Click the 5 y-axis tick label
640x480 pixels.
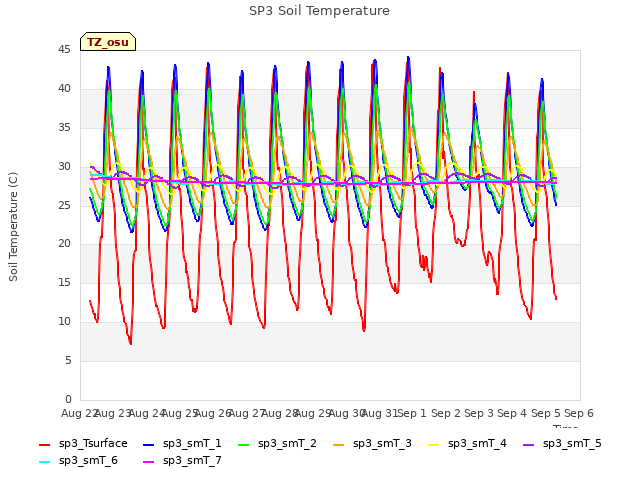coord(68,360)
